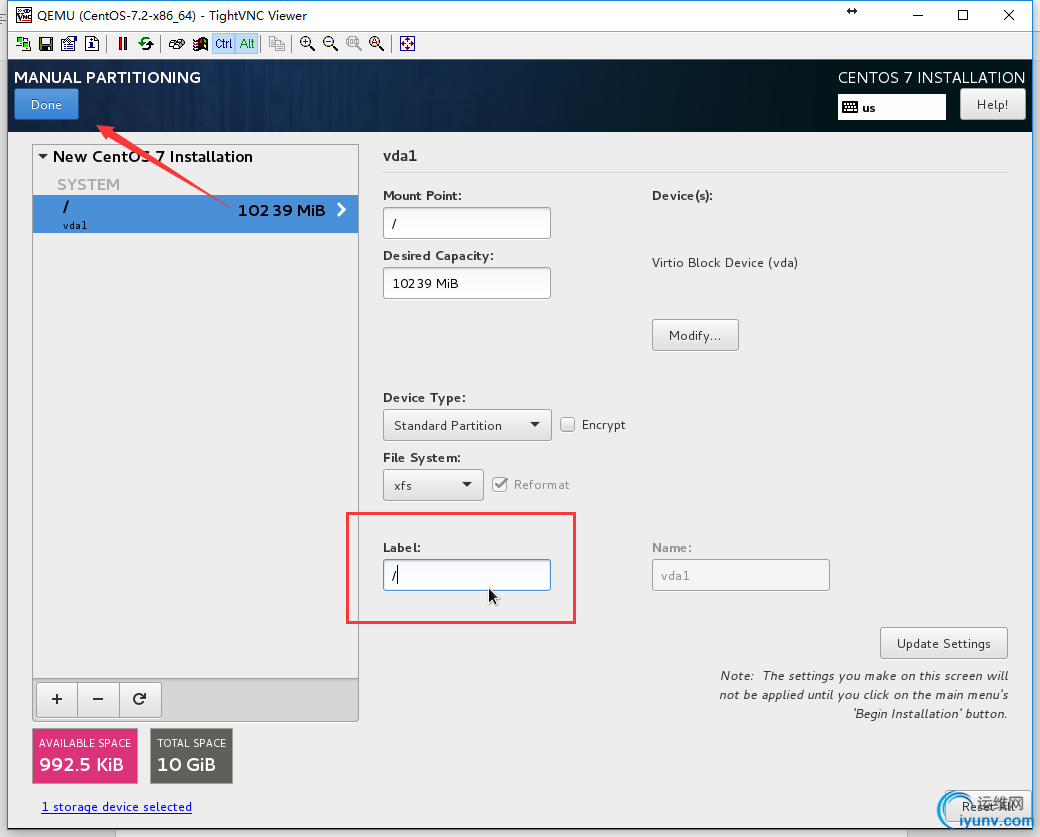Click the Reset All button
Image resolution: width=1040 pixels, height=837 pixels.
[988, 806]
